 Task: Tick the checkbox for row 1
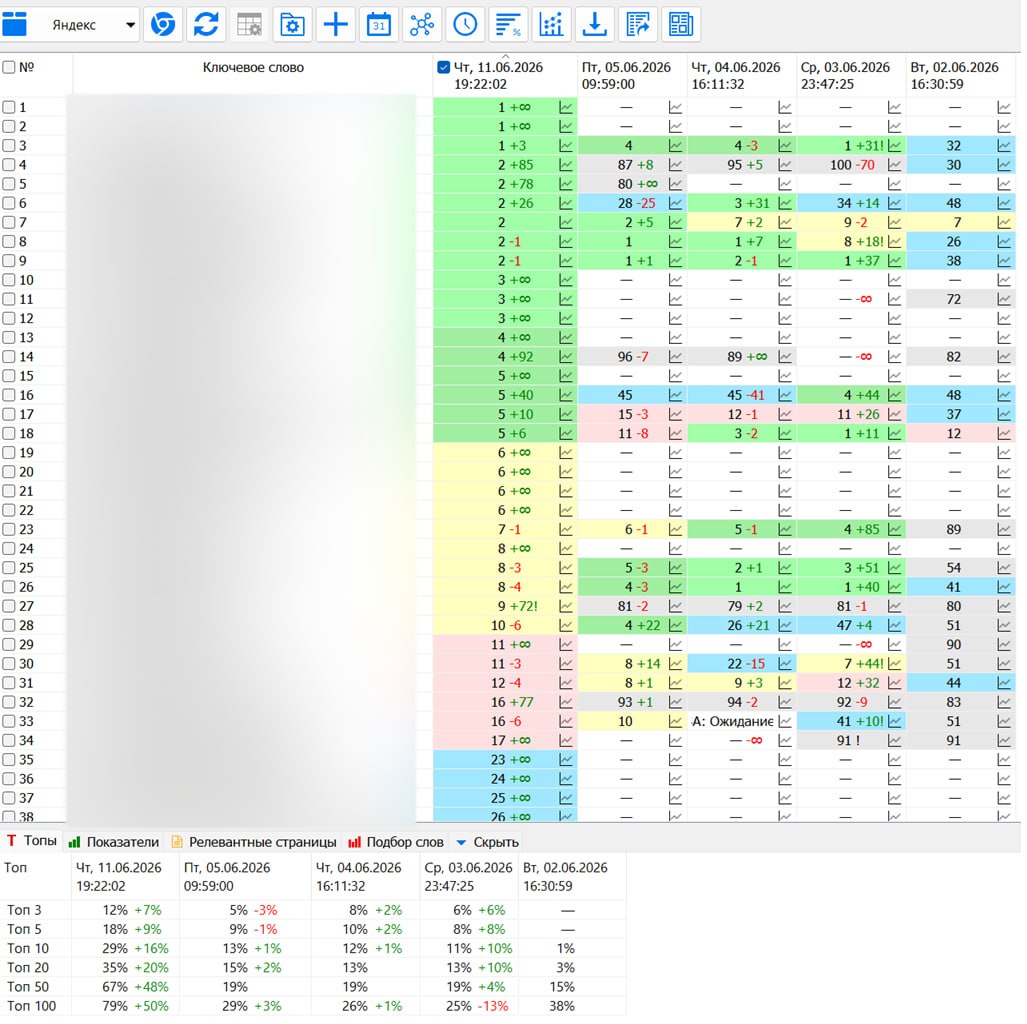point(9,107)
